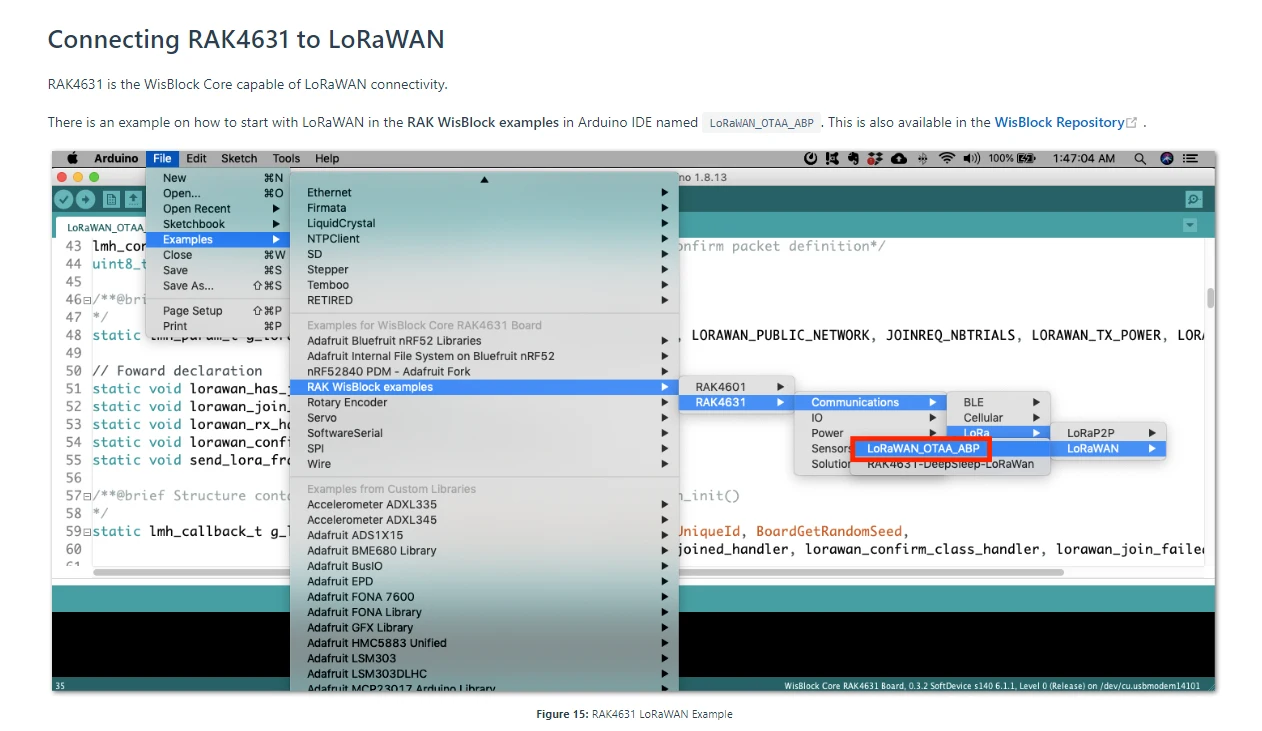Image resolution: width=1262 pixels, height=731 pixels.
Task: Click the Open sketch toolbar icon
Action: tap(132, 199)
